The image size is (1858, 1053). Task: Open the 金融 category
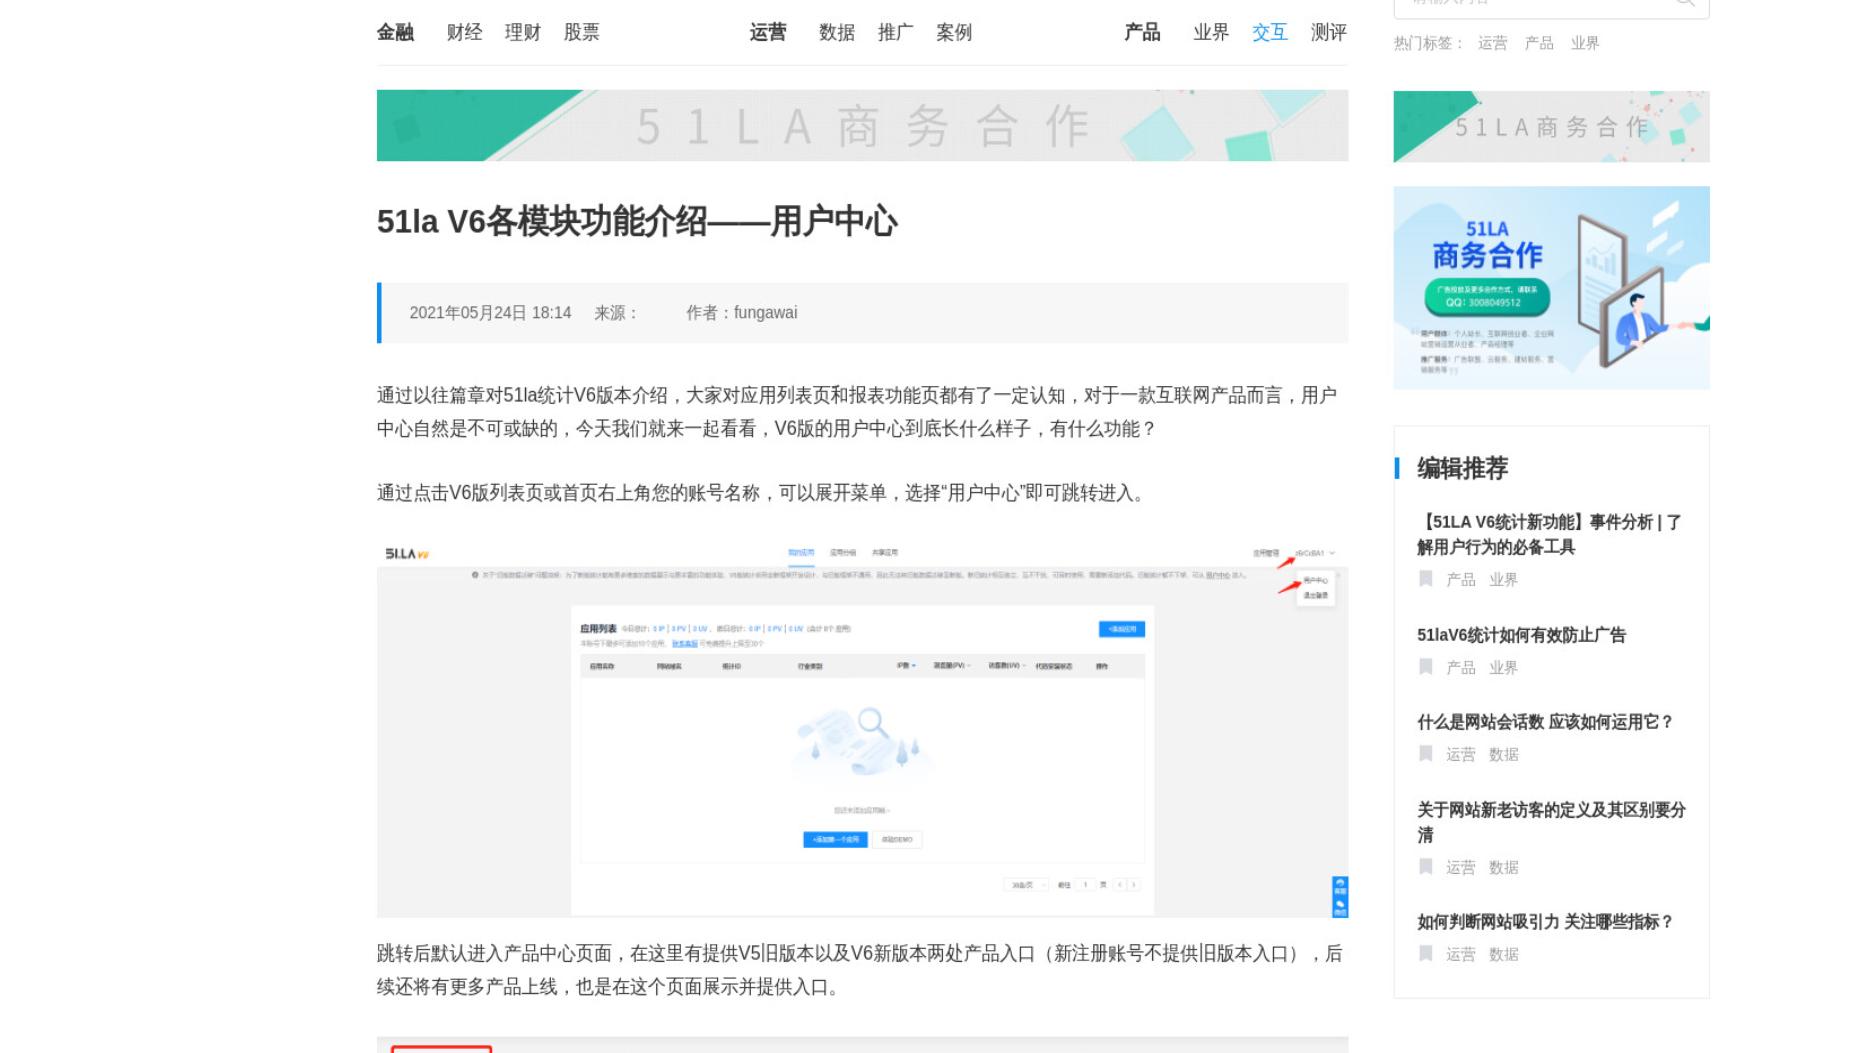[395, 32]
